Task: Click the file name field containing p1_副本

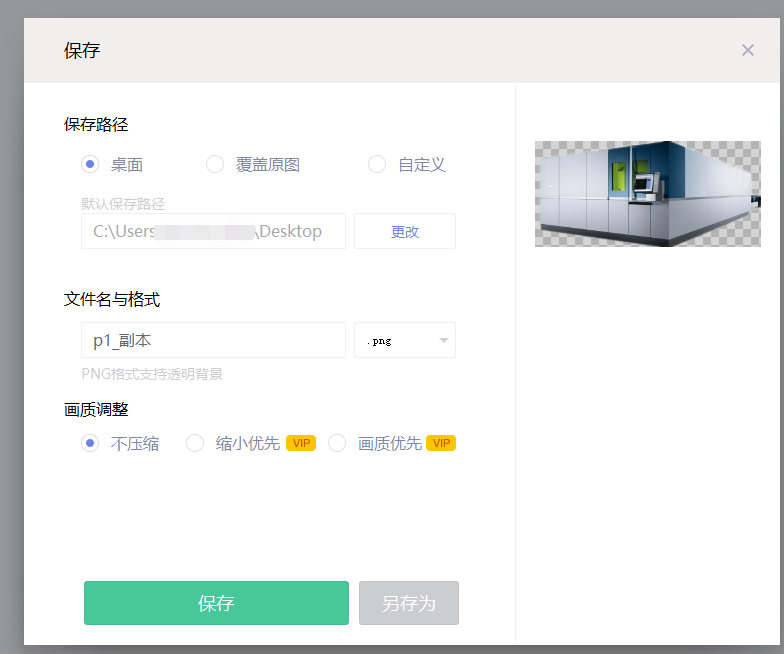Action: point(213,340)
